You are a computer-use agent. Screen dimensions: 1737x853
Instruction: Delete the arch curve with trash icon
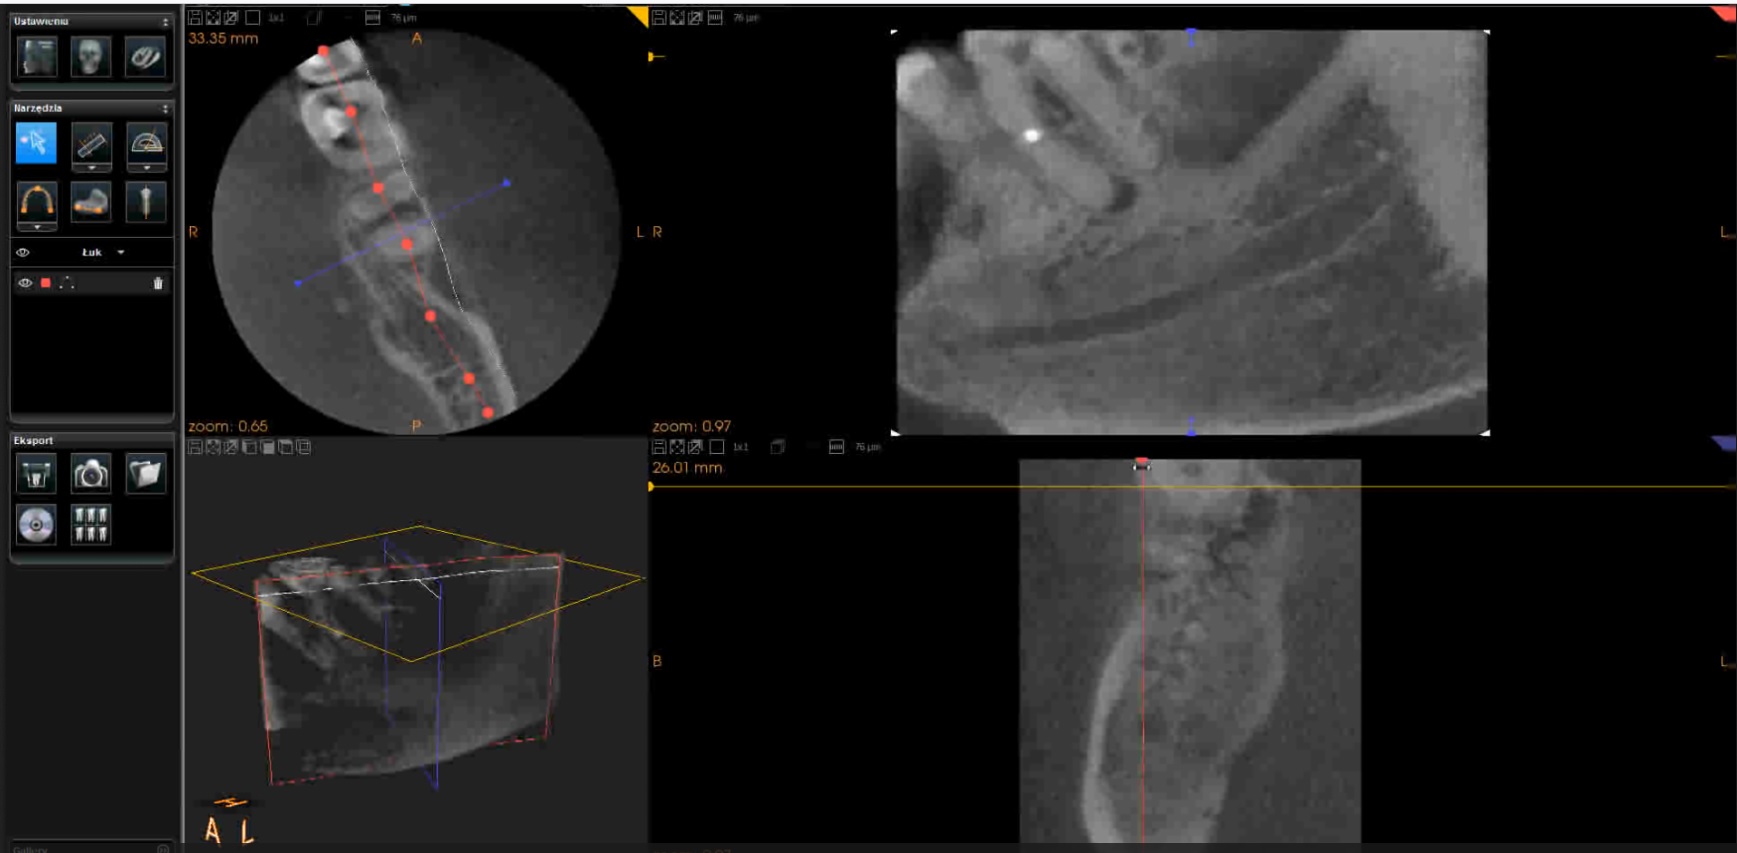tap(158, 284)
